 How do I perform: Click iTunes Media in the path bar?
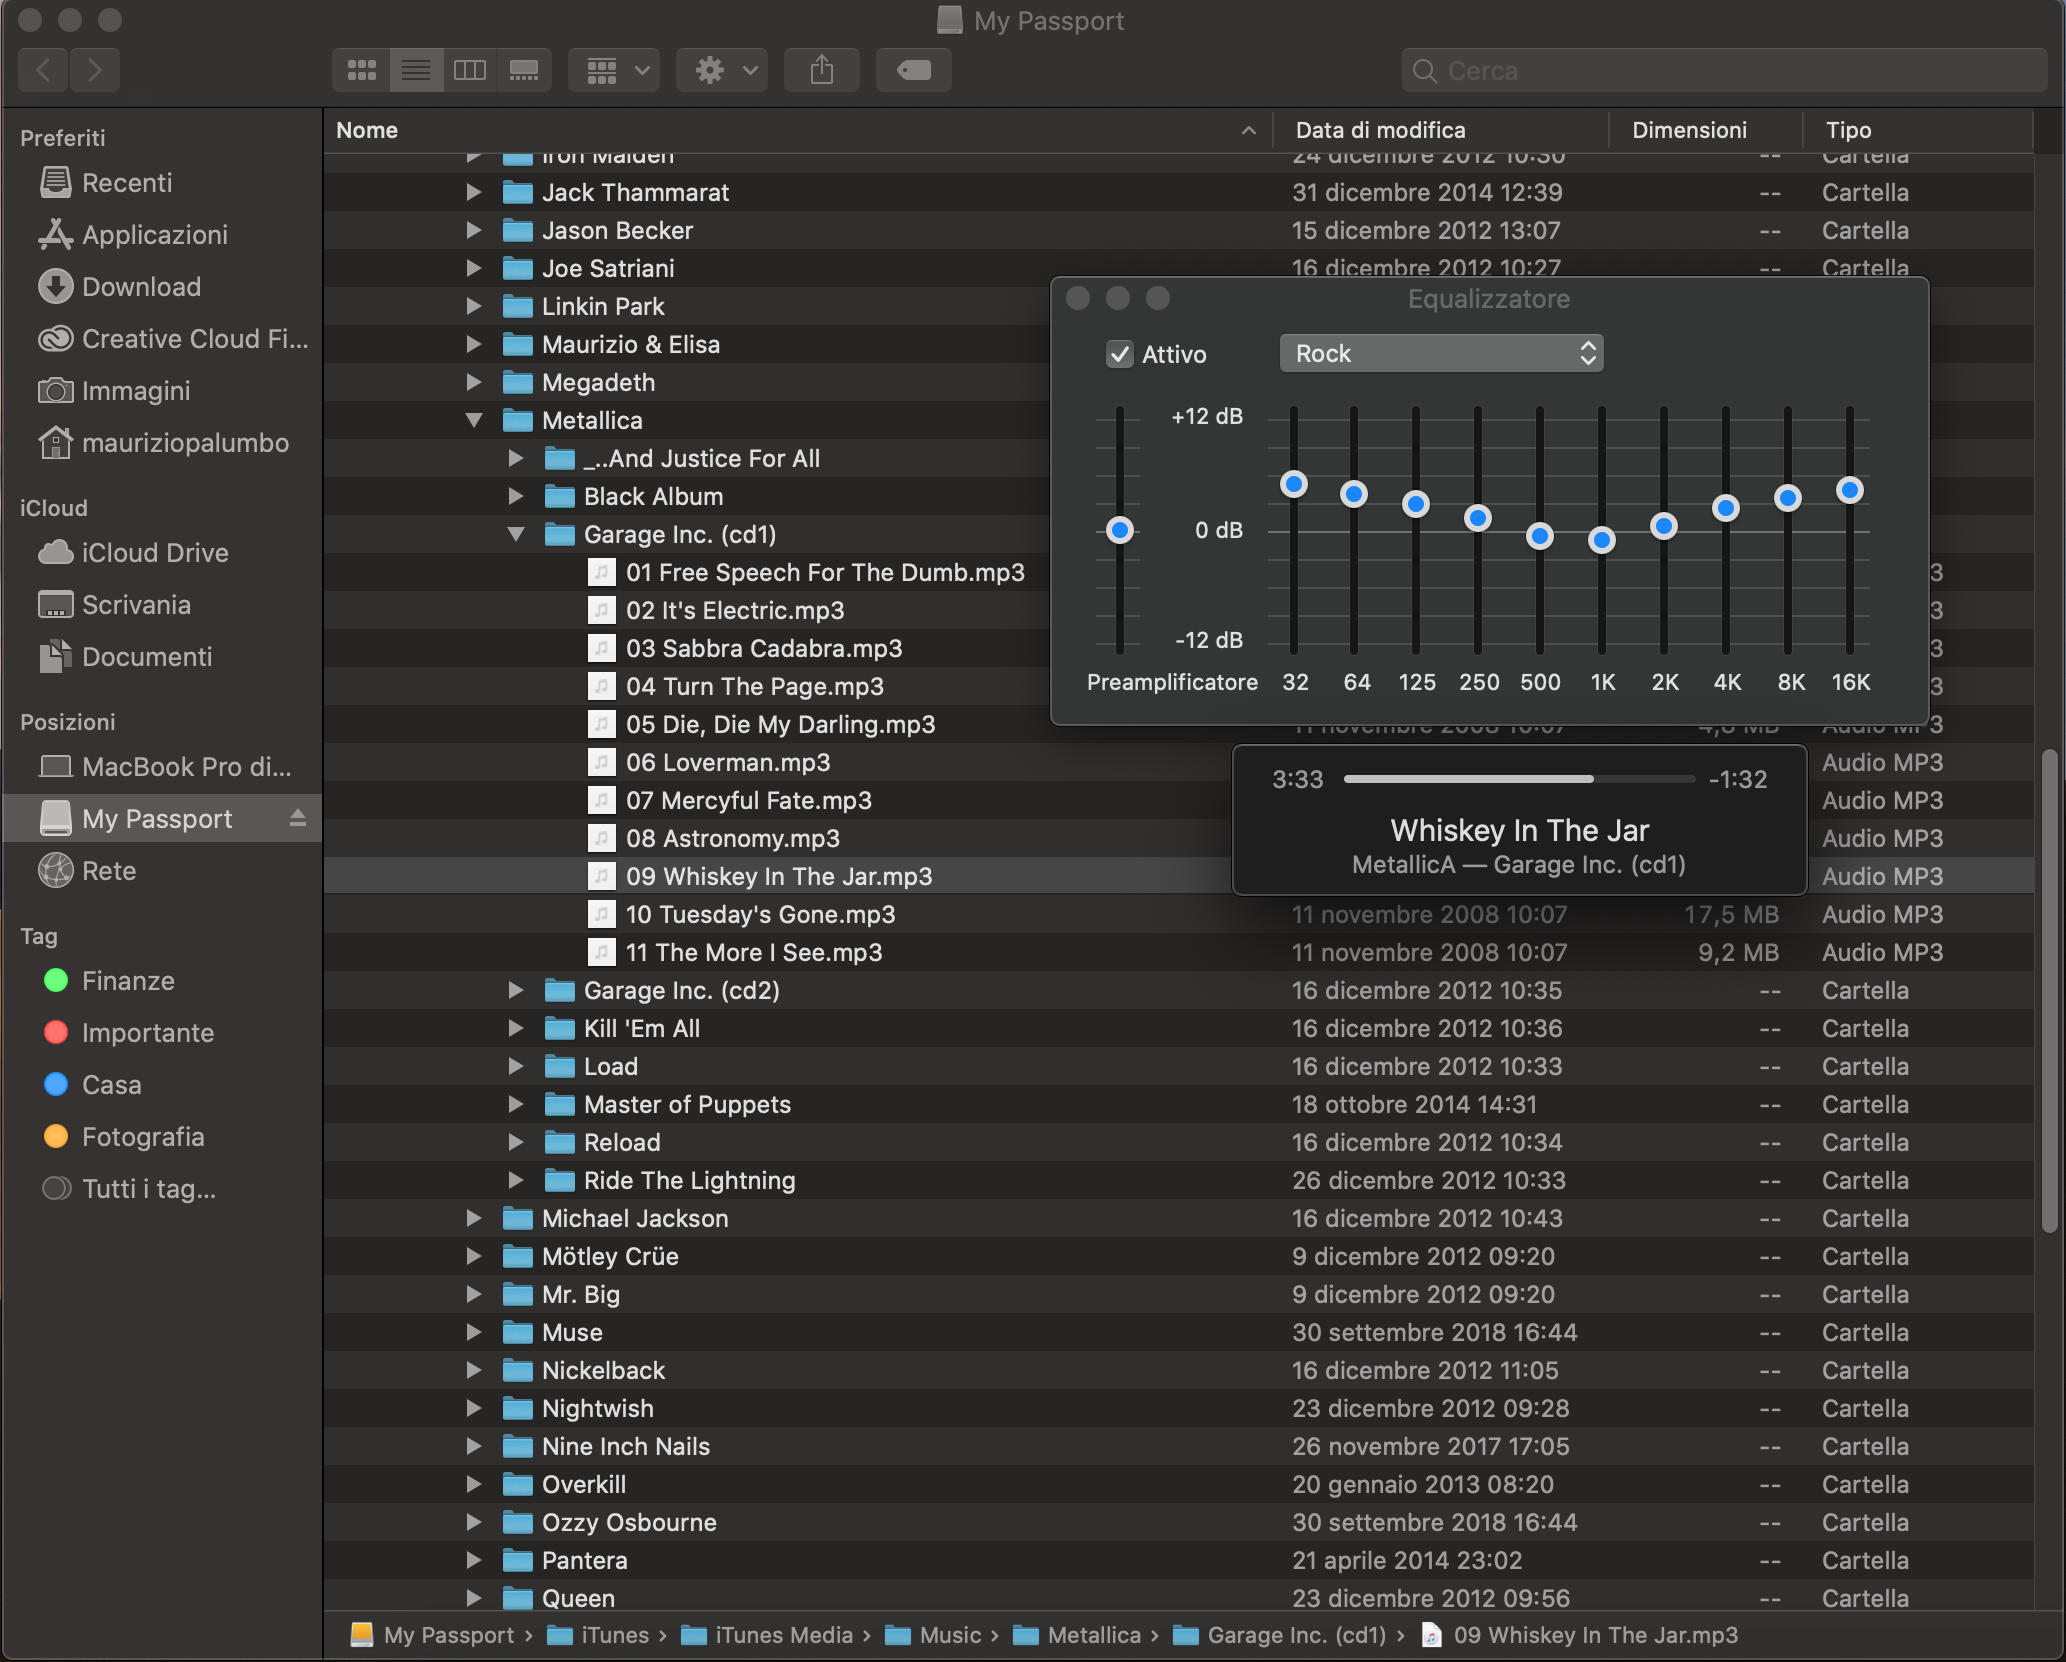tap(768, 1635)
